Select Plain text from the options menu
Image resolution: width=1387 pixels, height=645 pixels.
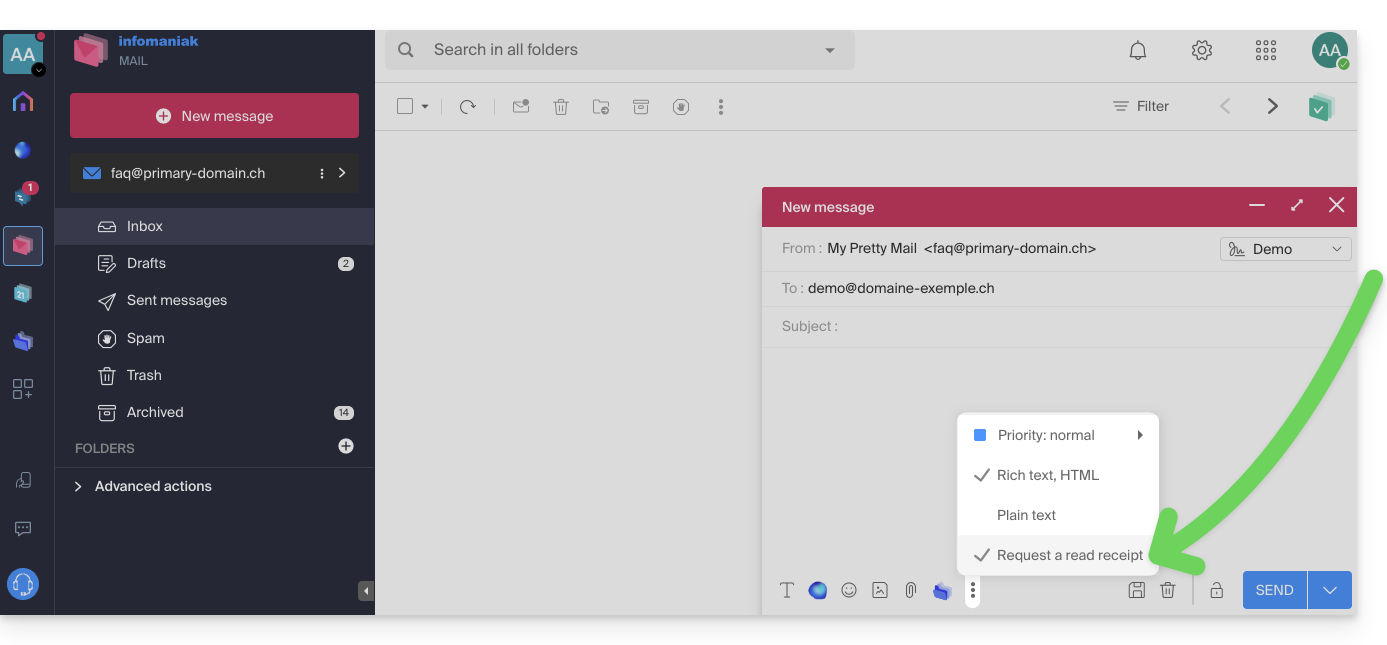tap(1026, 515)
